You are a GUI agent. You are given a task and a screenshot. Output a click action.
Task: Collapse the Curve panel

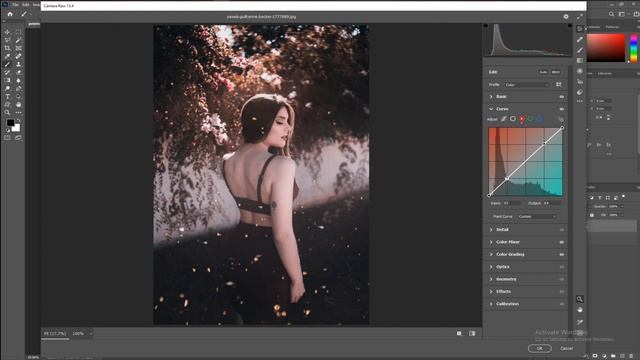[491, 109]
